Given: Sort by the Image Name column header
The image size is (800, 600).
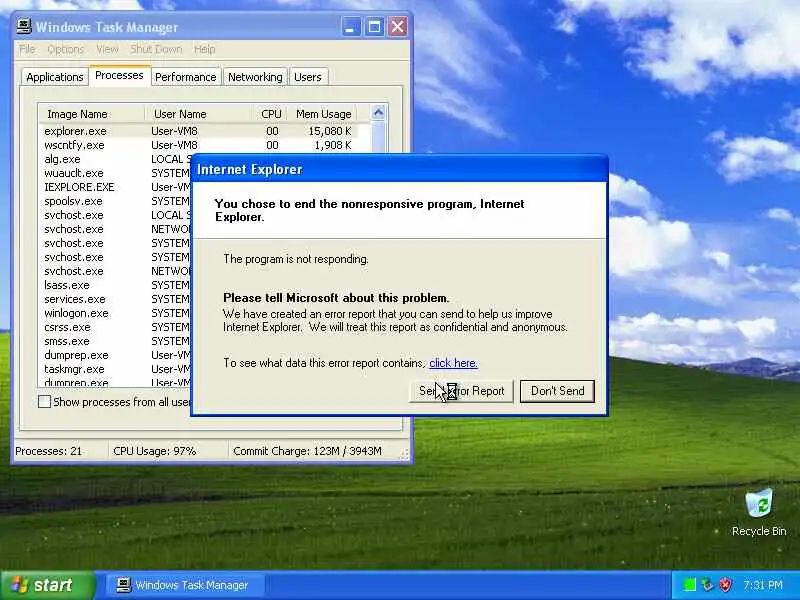Looking at the screenshot, I should (x=92, y=114).
